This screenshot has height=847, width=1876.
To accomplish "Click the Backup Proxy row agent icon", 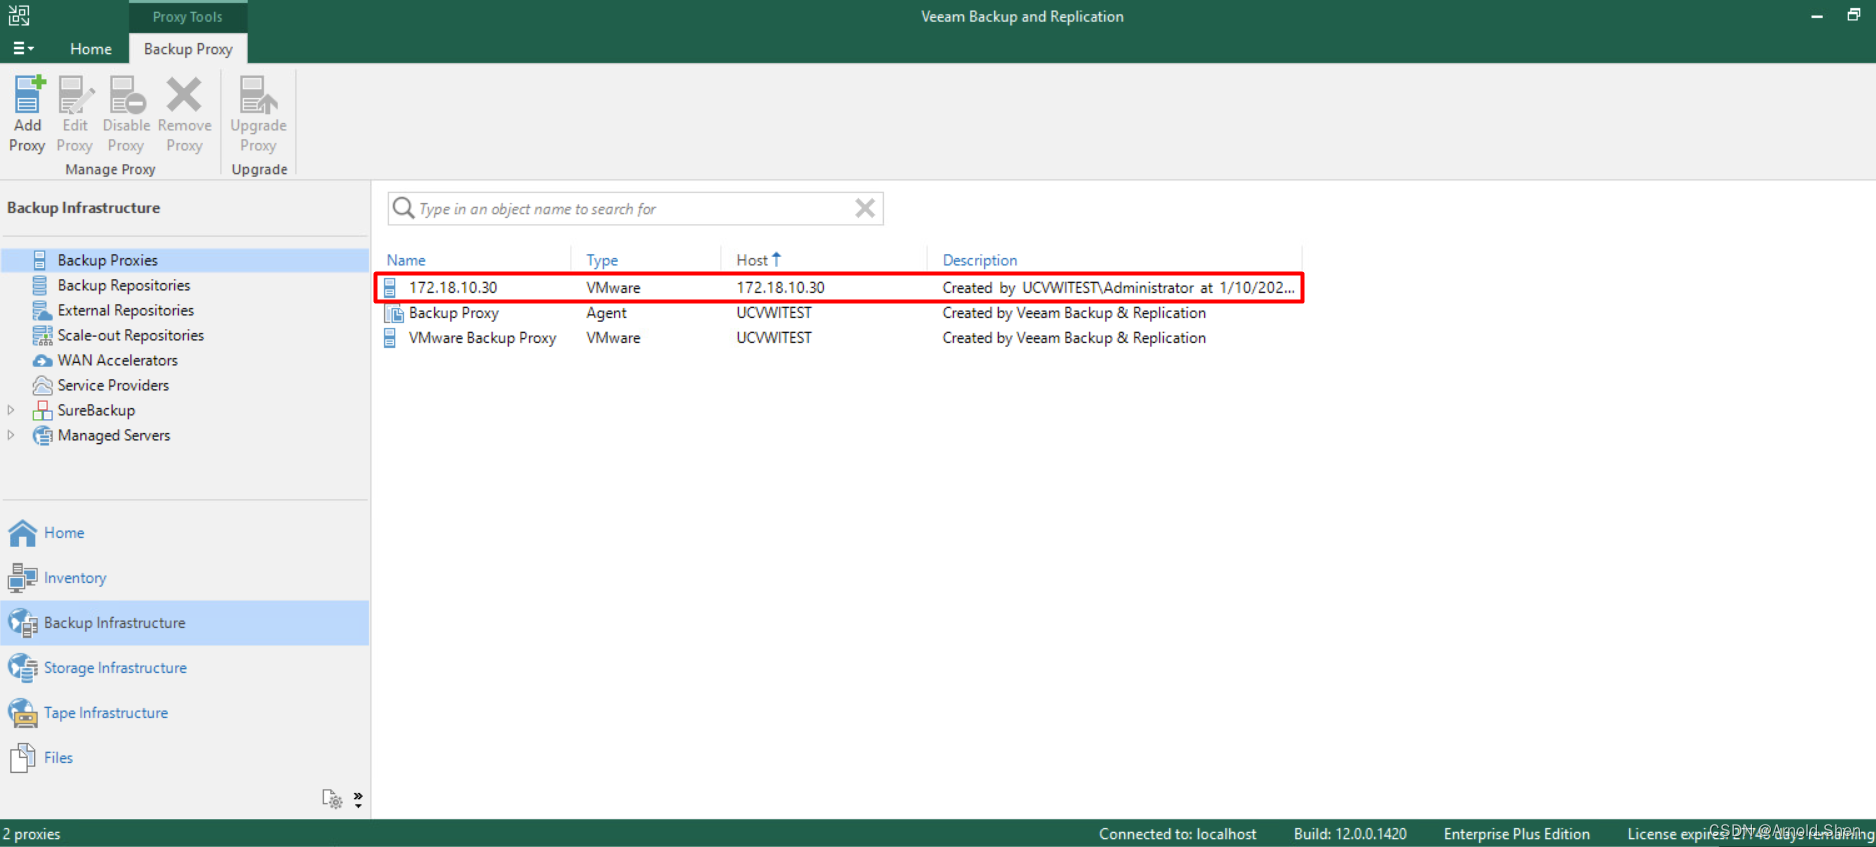I will (394, 313).
